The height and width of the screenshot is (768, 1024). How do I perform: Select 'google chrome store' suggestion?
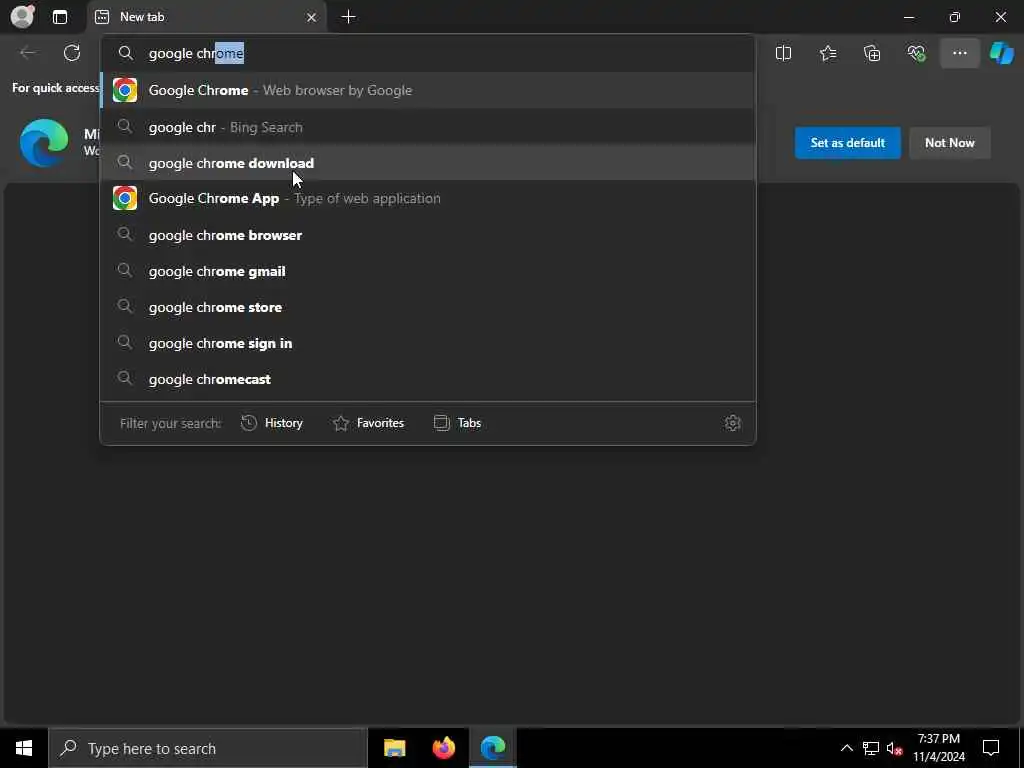pos(428,306)
